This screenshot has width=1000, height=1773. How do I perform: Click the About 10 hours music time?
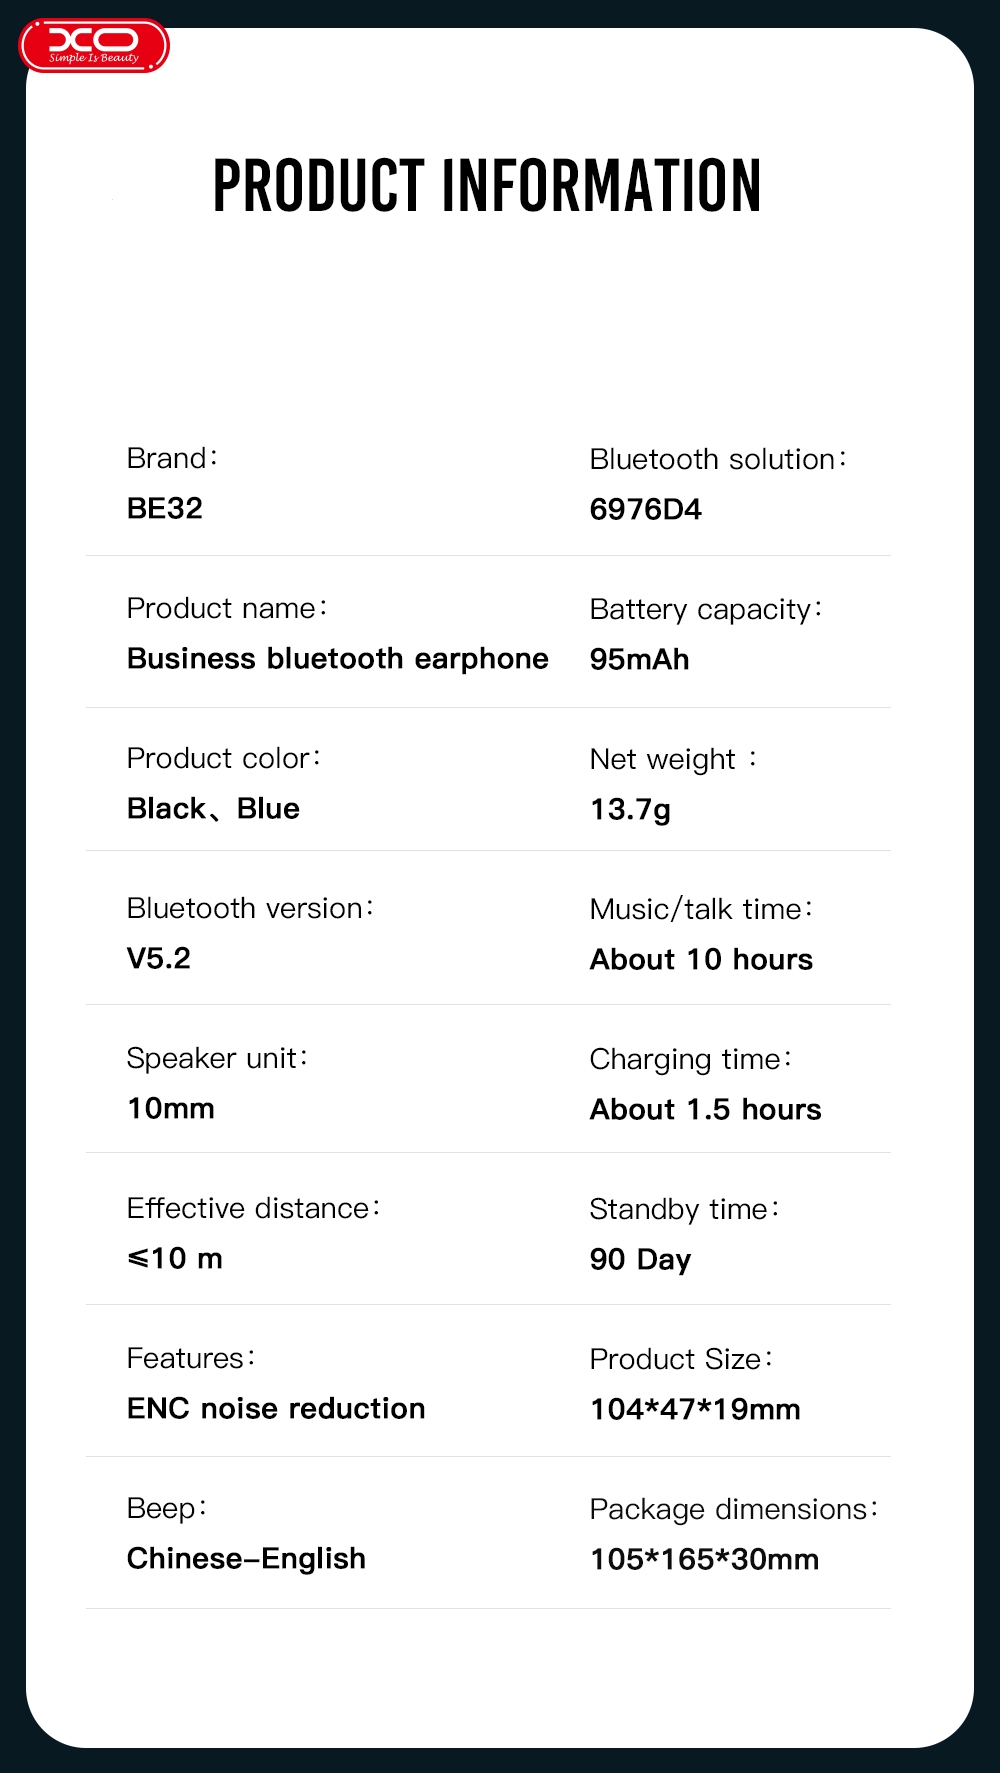coord(701,959)
